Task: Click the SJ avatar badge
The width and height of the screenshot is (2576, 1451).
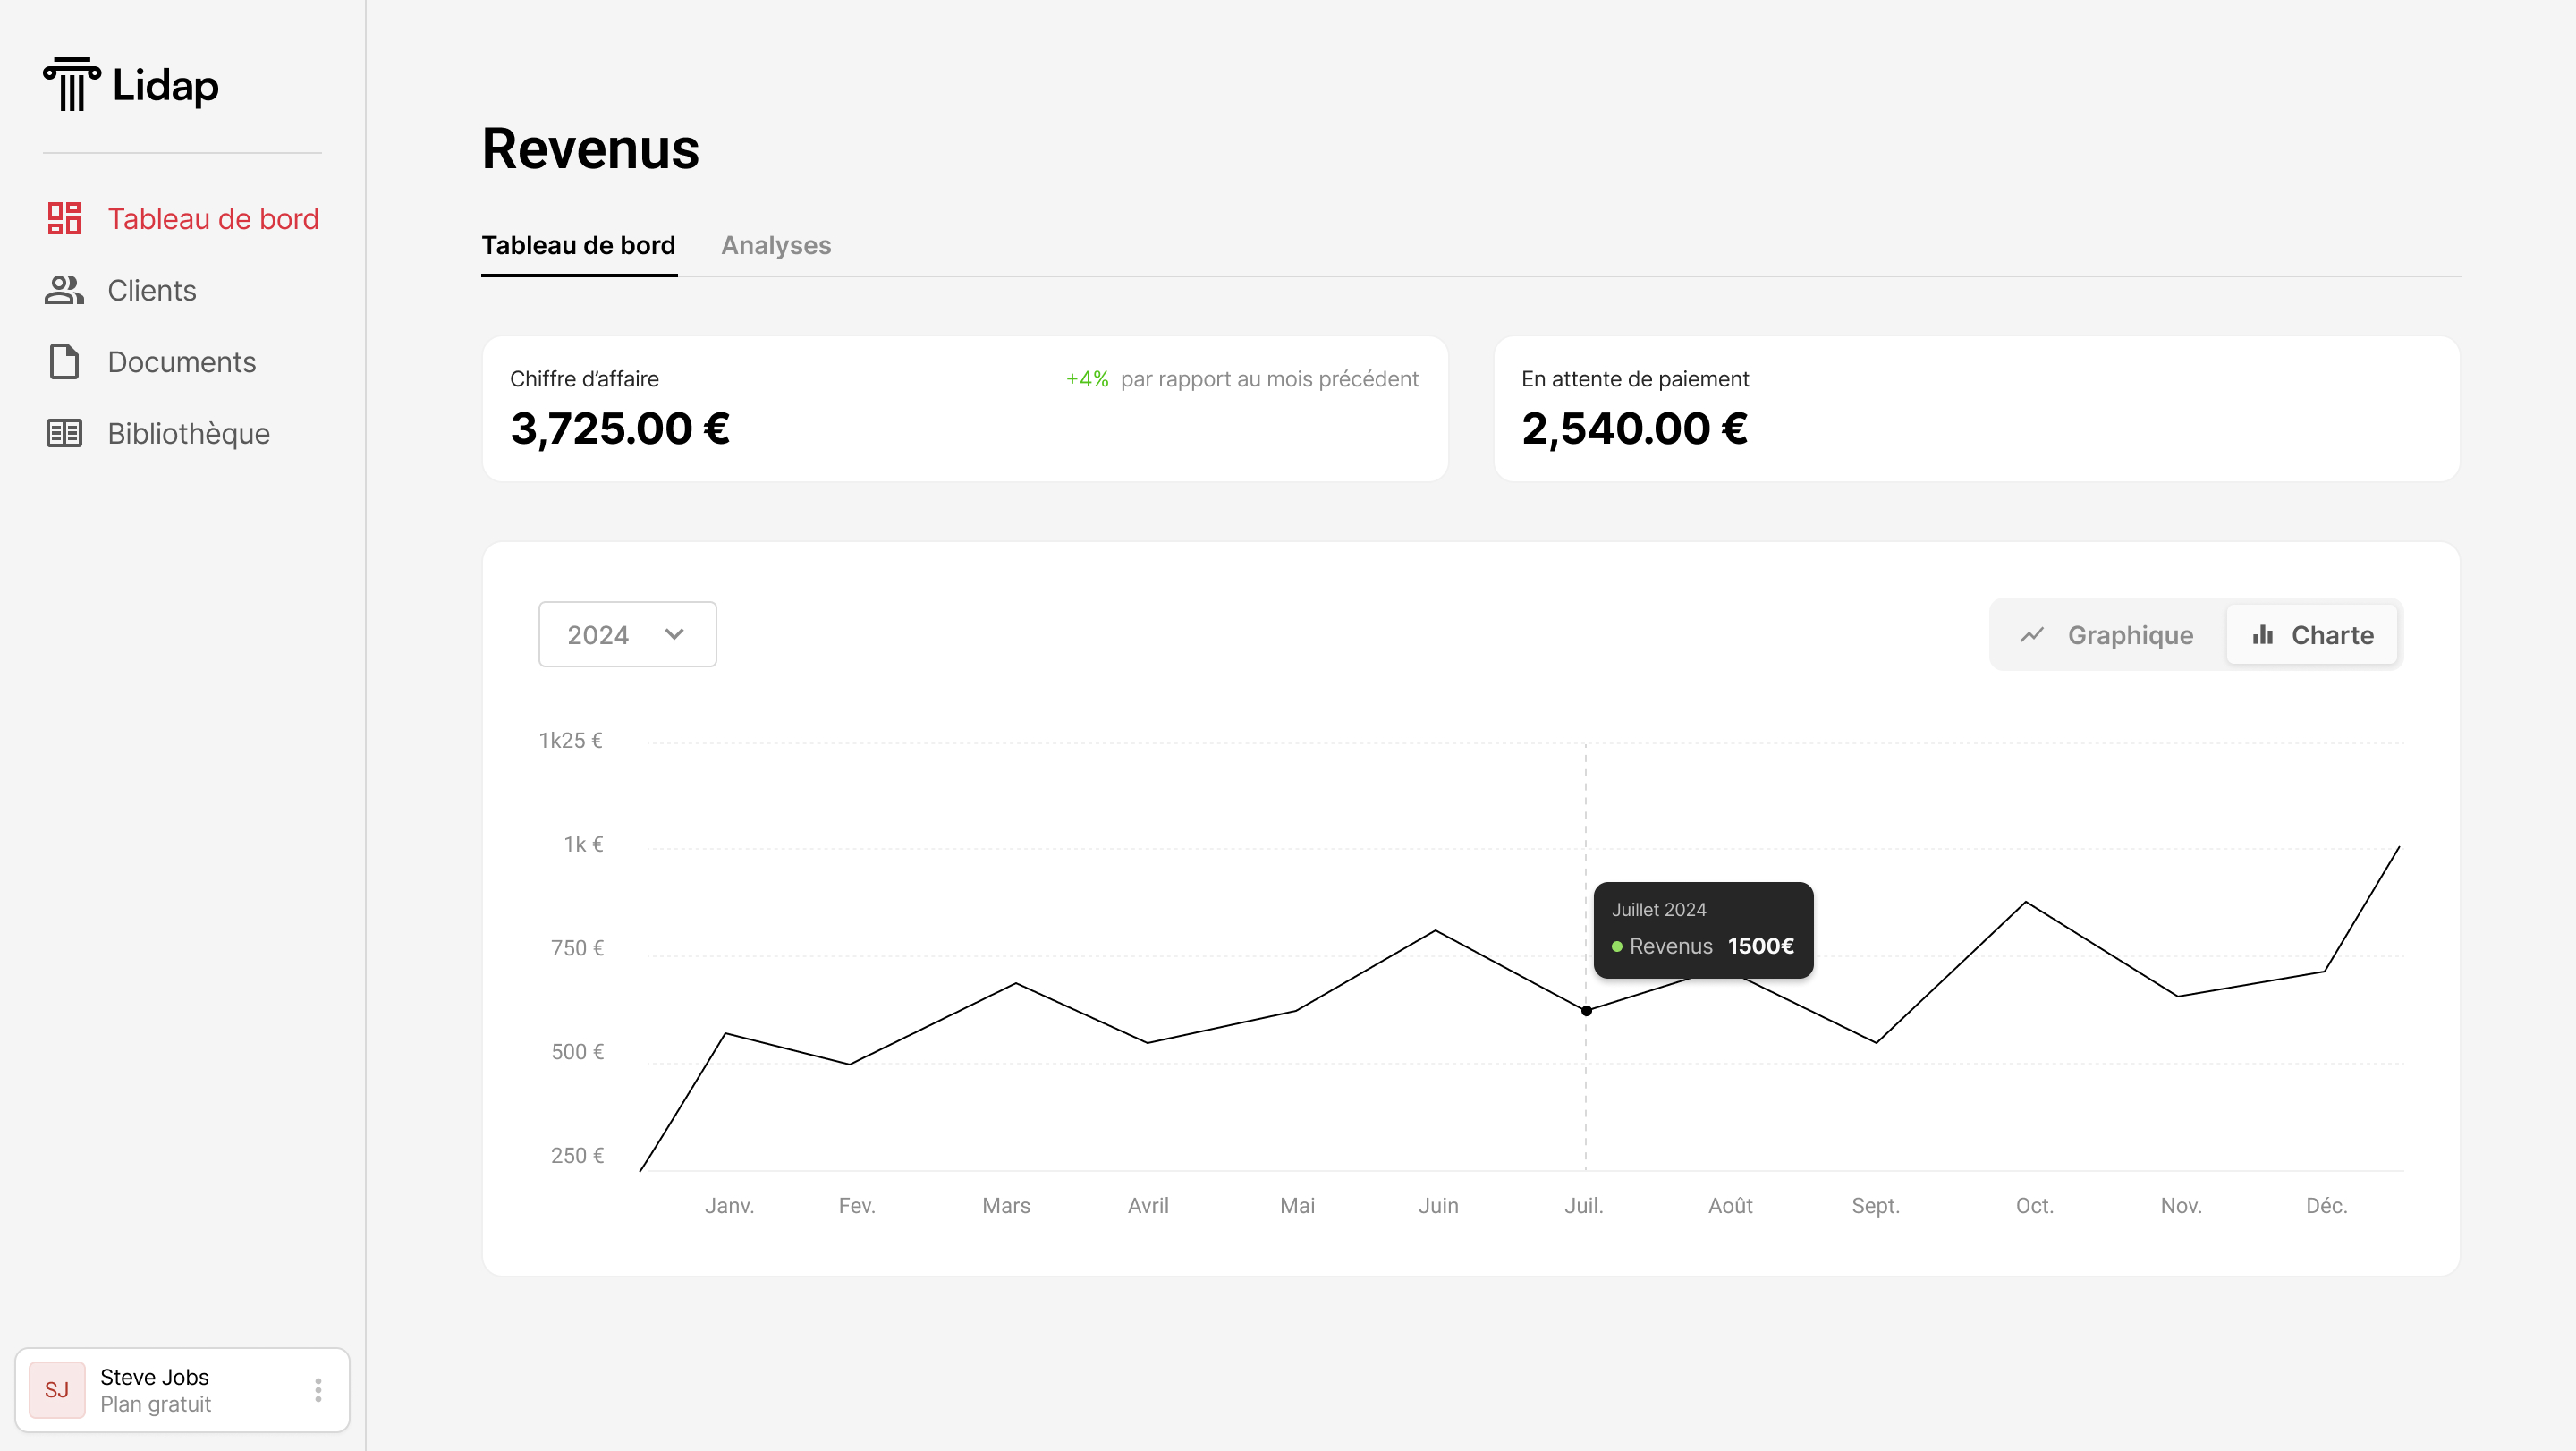Action: (57, 1390)
